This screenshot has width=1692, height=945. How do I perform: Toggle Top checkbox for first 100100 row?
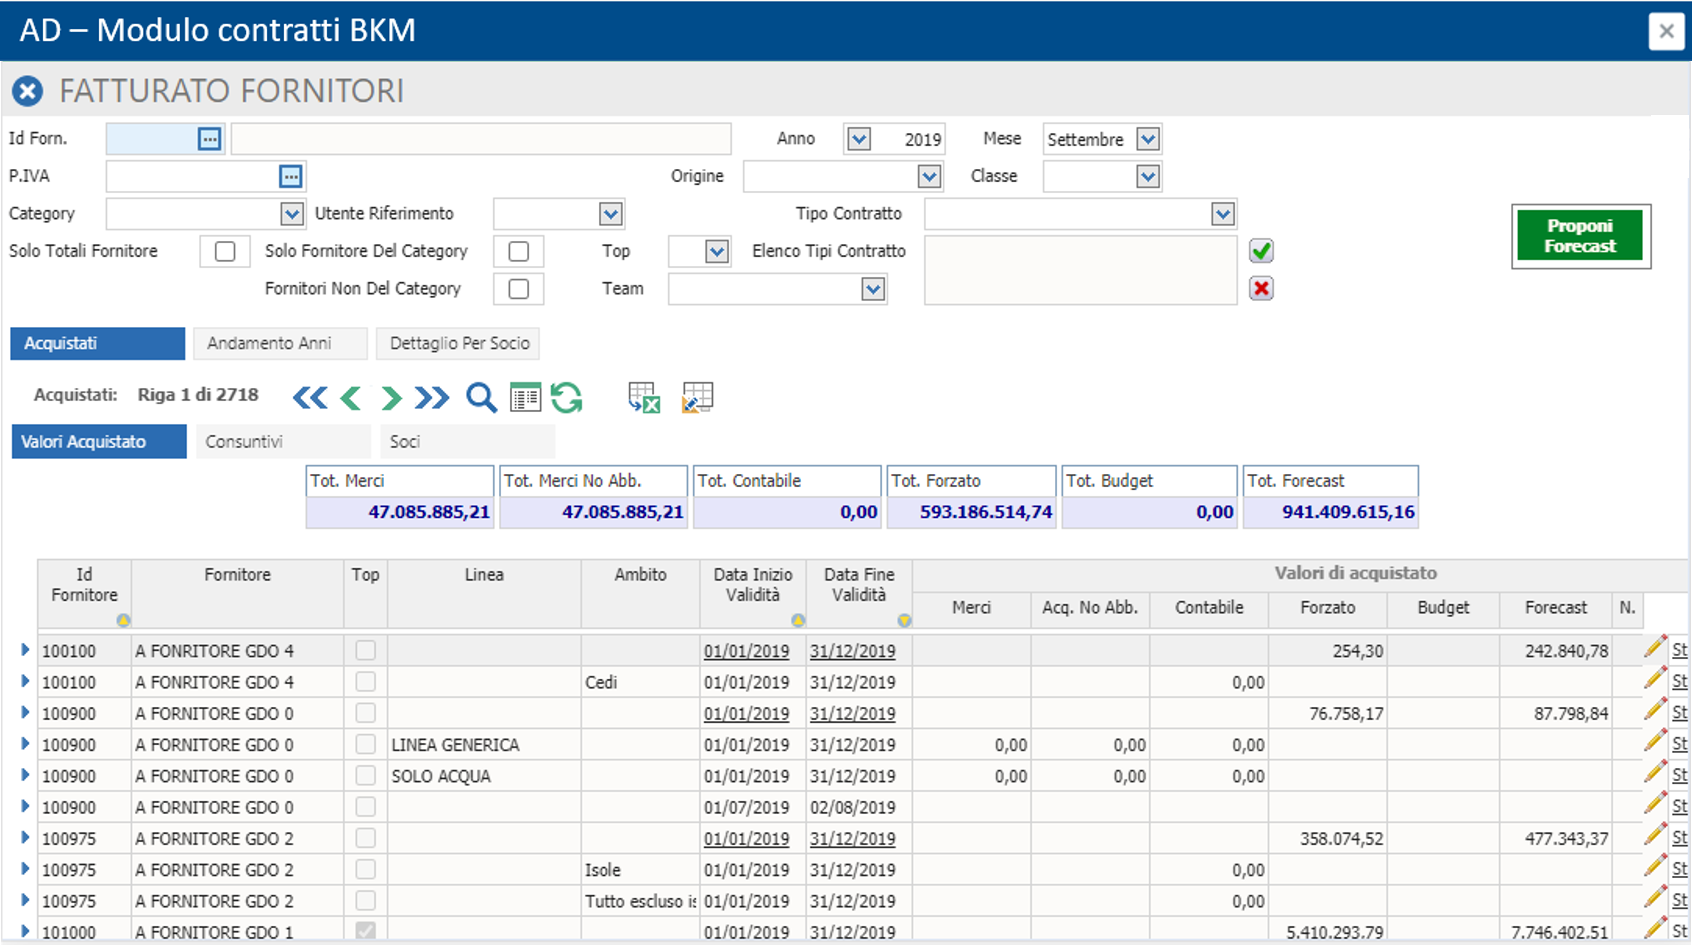pyautogui.click(x=365, y=650)
